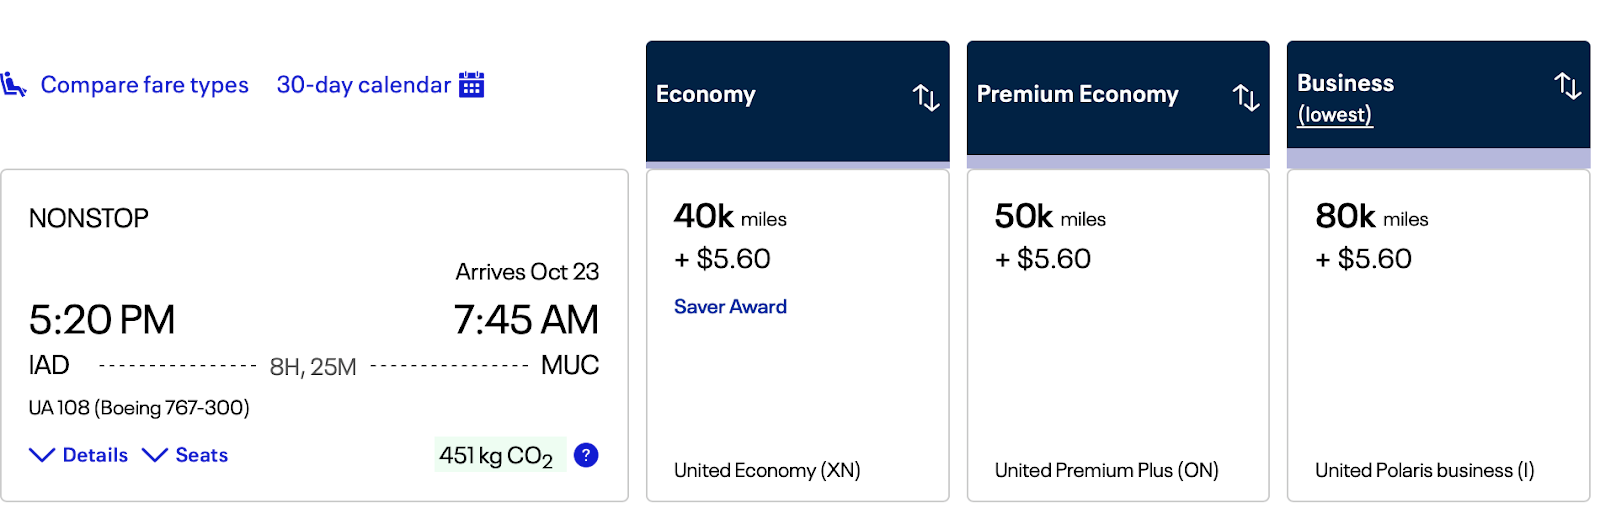Sort by Economy using the arrows icon

pos(926,97)
